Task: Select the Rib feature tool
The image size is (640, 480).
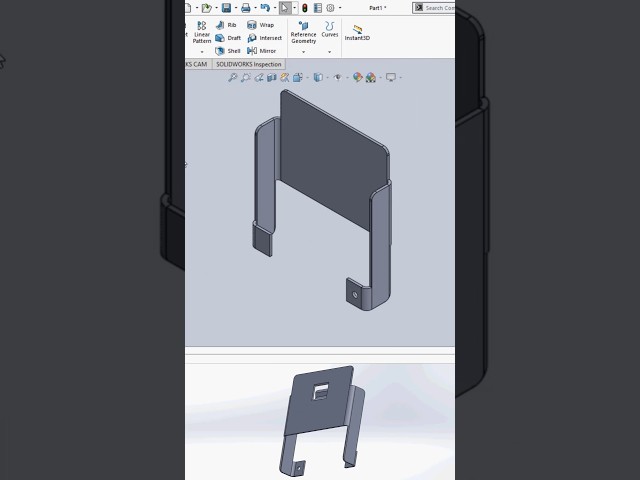Action: tap(226, 25)
